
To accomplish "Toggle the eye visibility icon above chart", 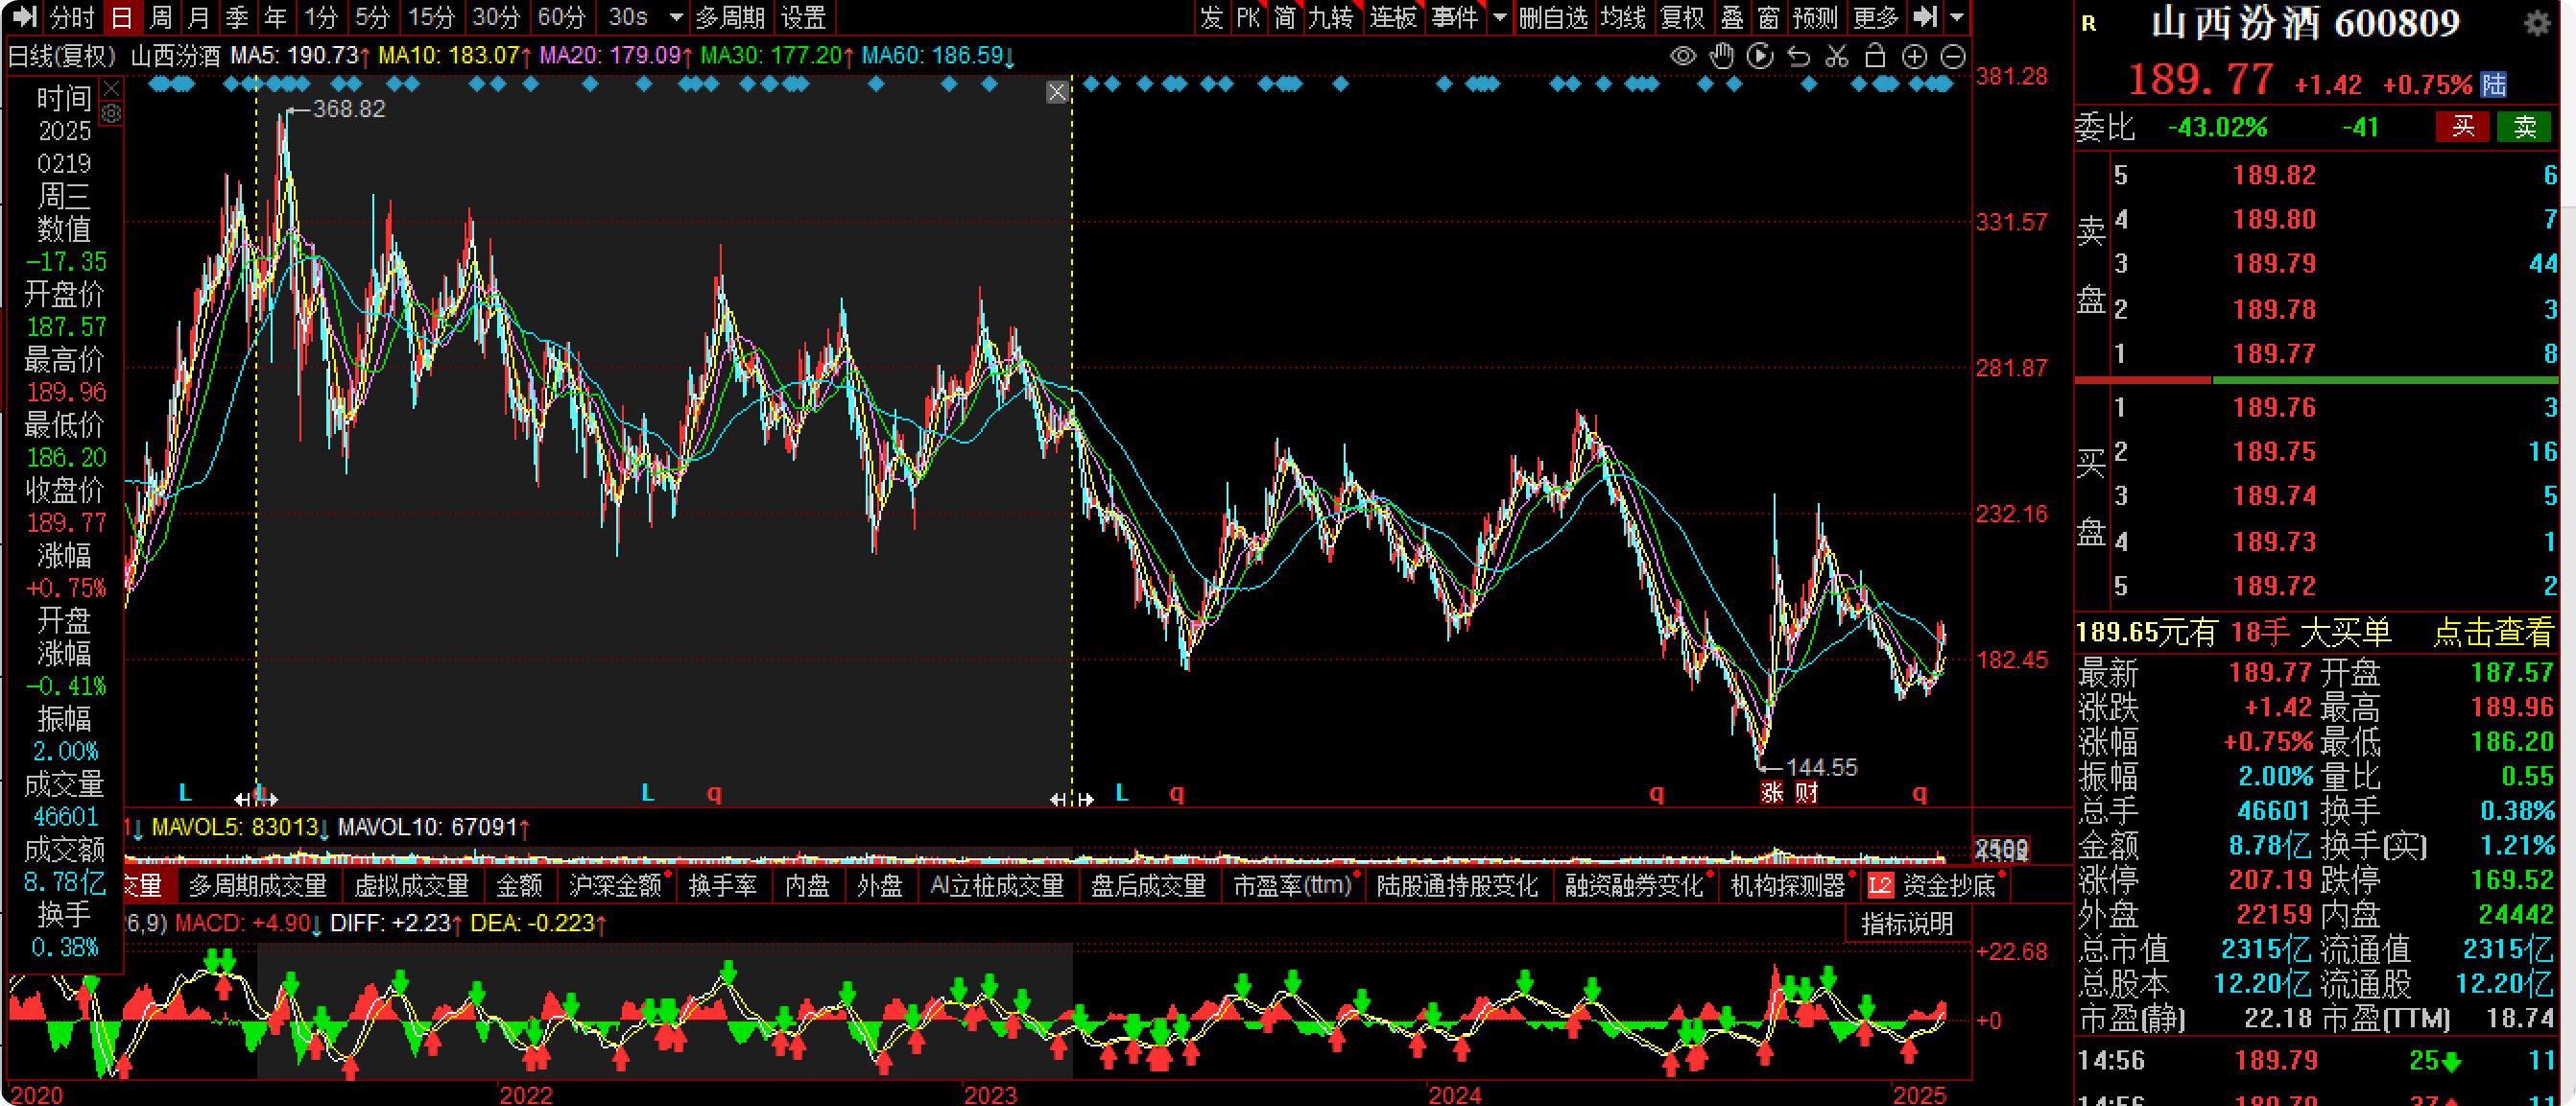I will pyautogui.click(x=1683, y=57).
